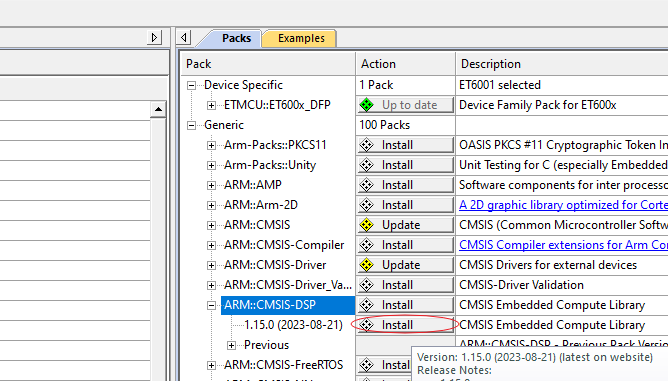Viewport: 668px width, 381px height.
Task: Select the ARM::CMSIS-Compiler tree item
Action: [284, 245]
